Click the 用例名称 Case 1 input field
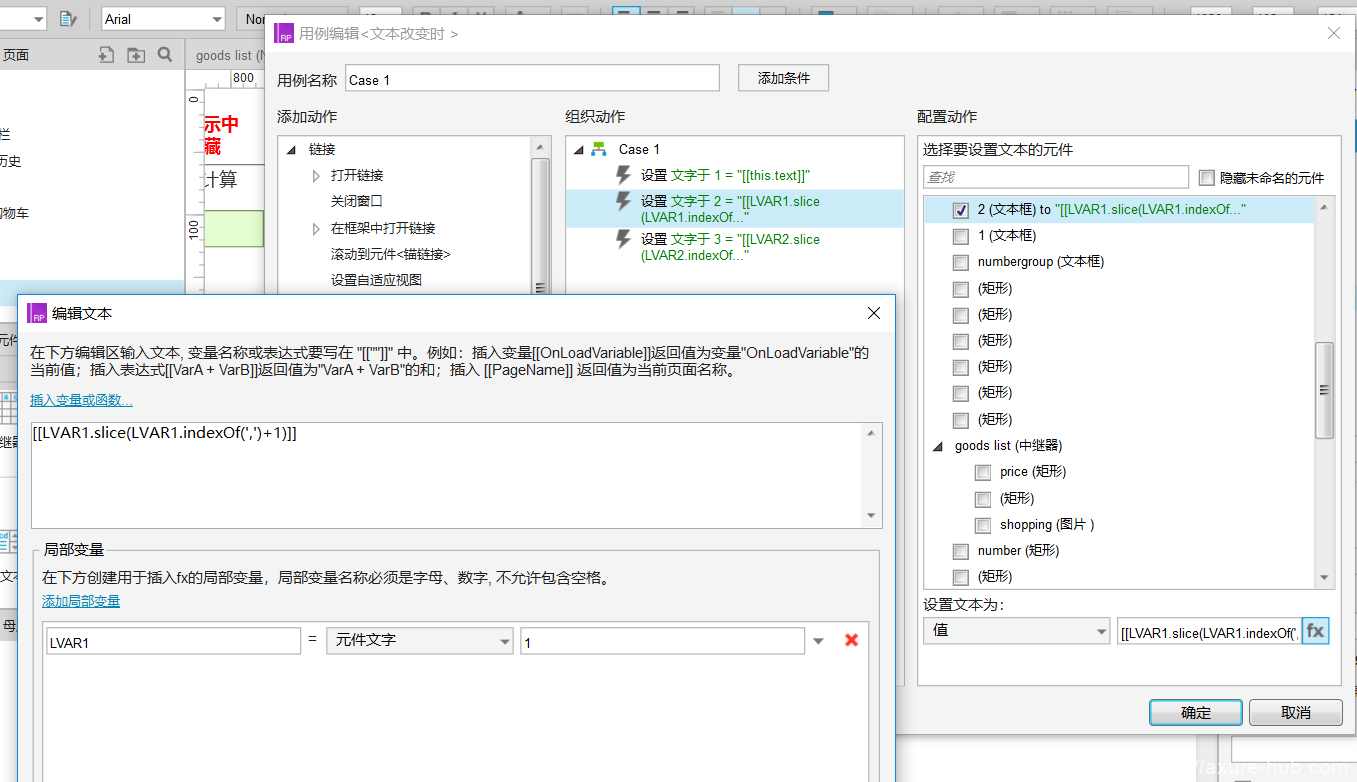 pyautogui.click(x=533, y=79)
